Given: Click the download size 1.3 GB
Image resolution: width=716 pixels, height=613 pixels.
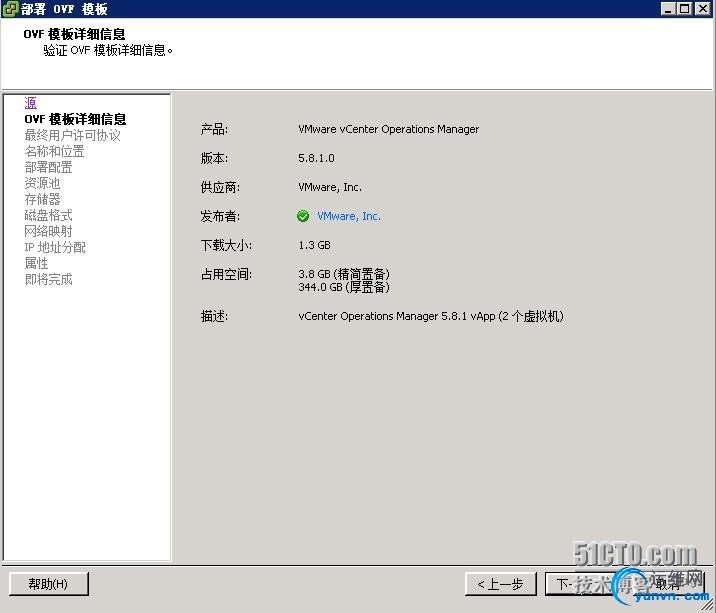Looking at the screenshot, I should pyautogui.click(x=314, y=245).
